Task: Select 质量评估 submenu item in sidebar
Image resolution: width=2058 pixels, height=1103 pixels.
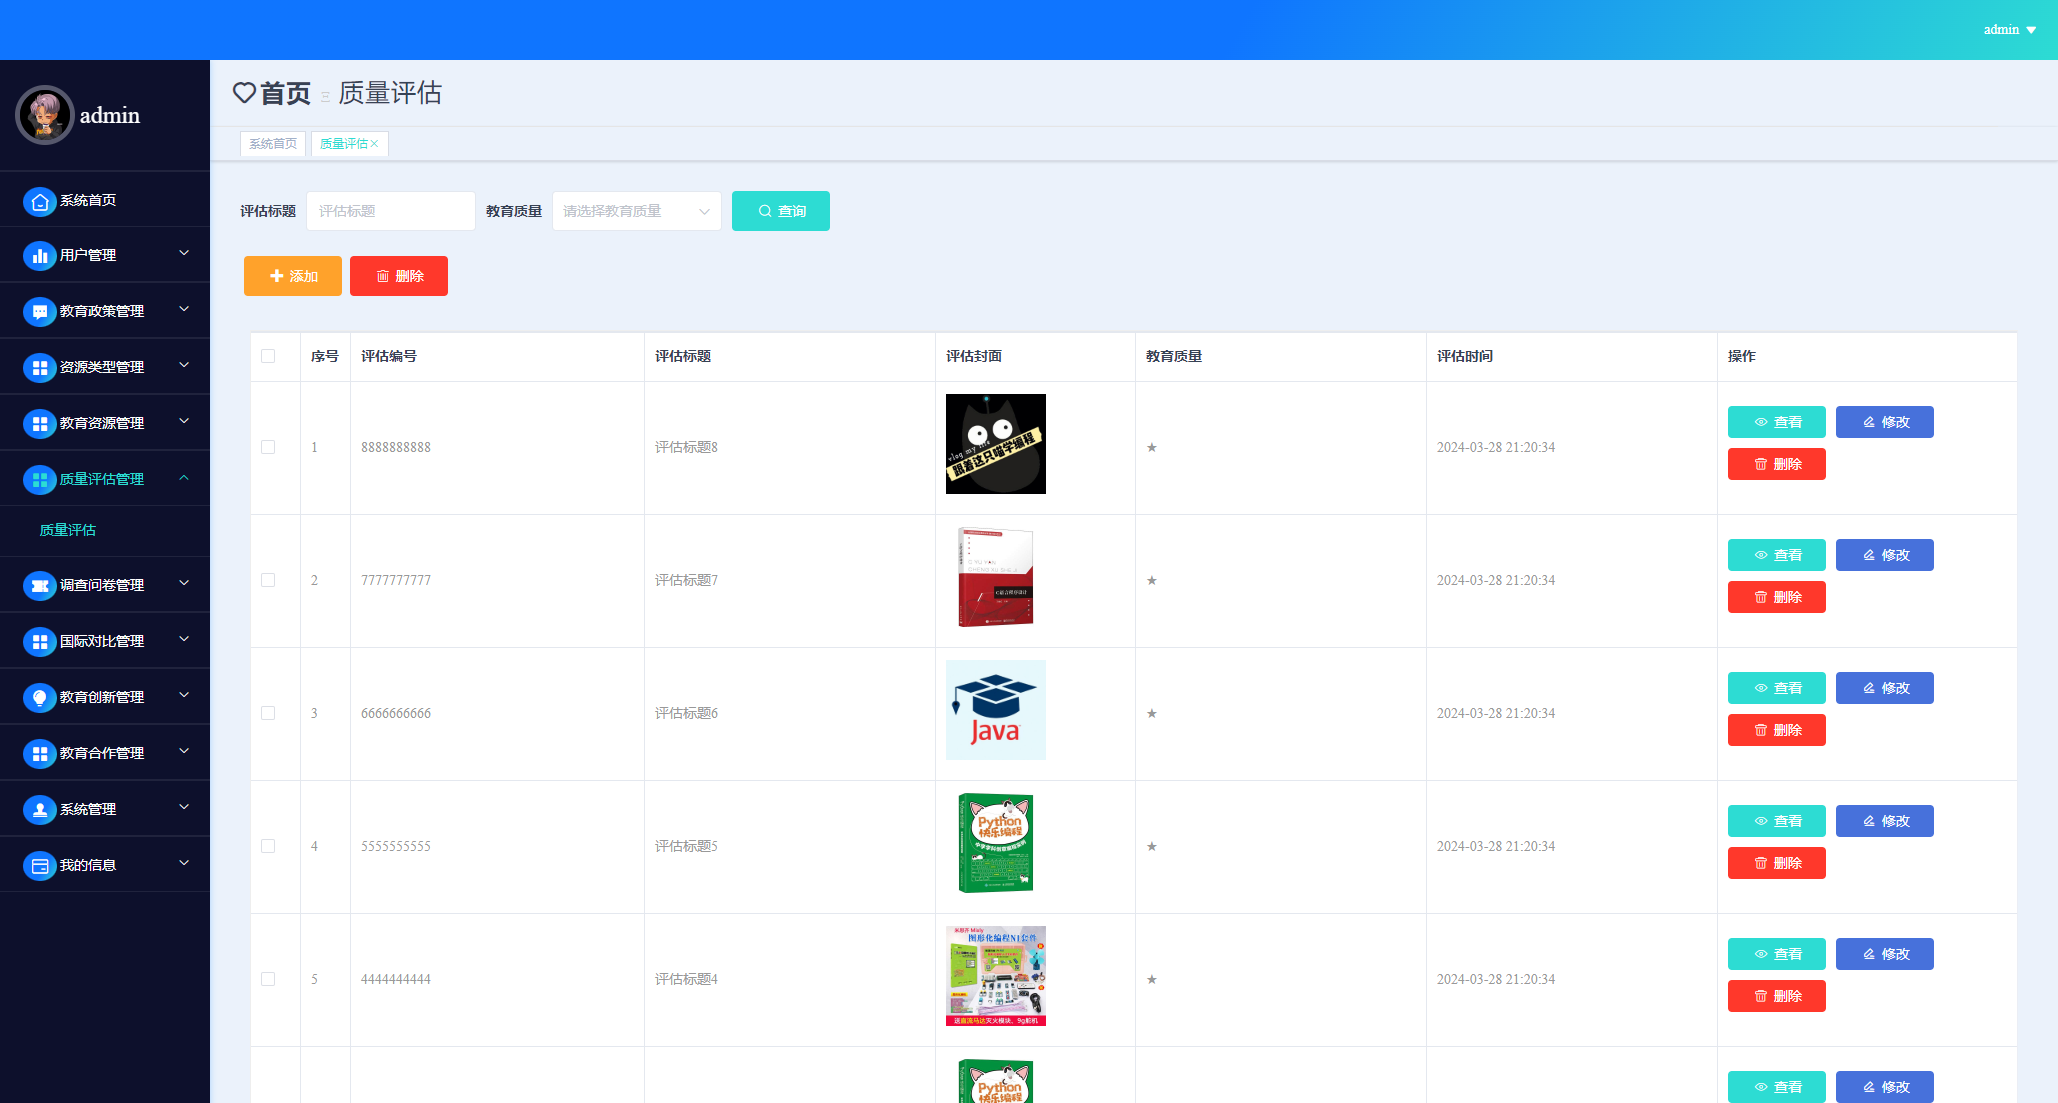Action: pos(68,530)
